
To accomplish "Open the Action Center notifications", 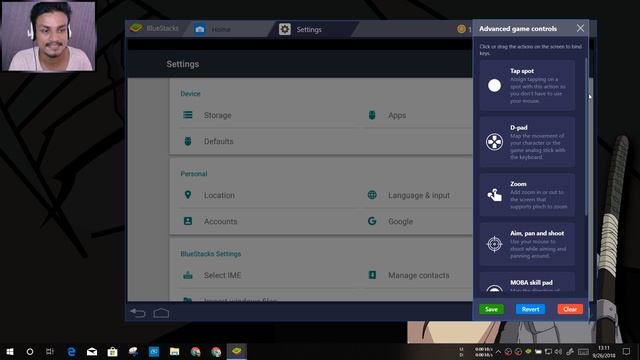I will [x=626, y=351].
